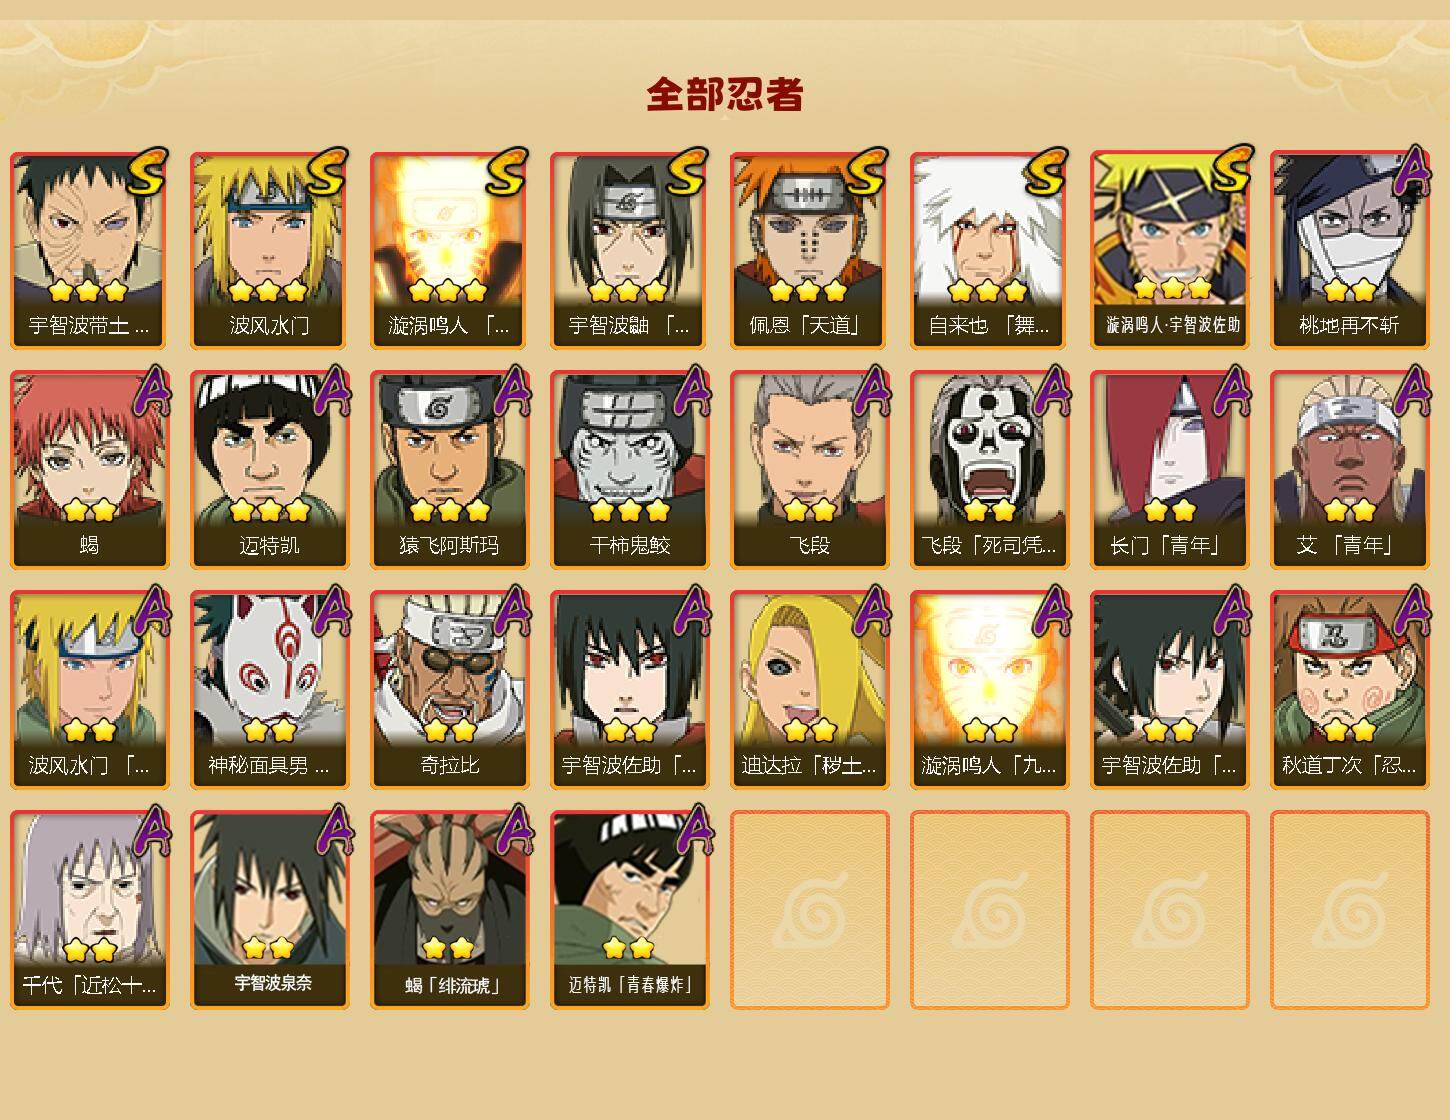Select the 迈特凯「青春爆炸」 card
This screenshot has width=1450, height=1120.
pyautogui.click(x=629, y=910)
